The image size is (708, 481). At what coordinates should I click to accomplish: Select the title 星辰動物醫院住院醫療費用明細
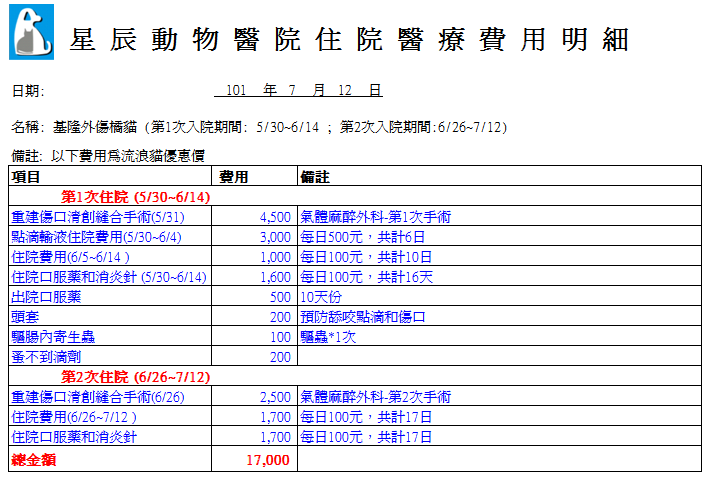[x=350, y=40]
